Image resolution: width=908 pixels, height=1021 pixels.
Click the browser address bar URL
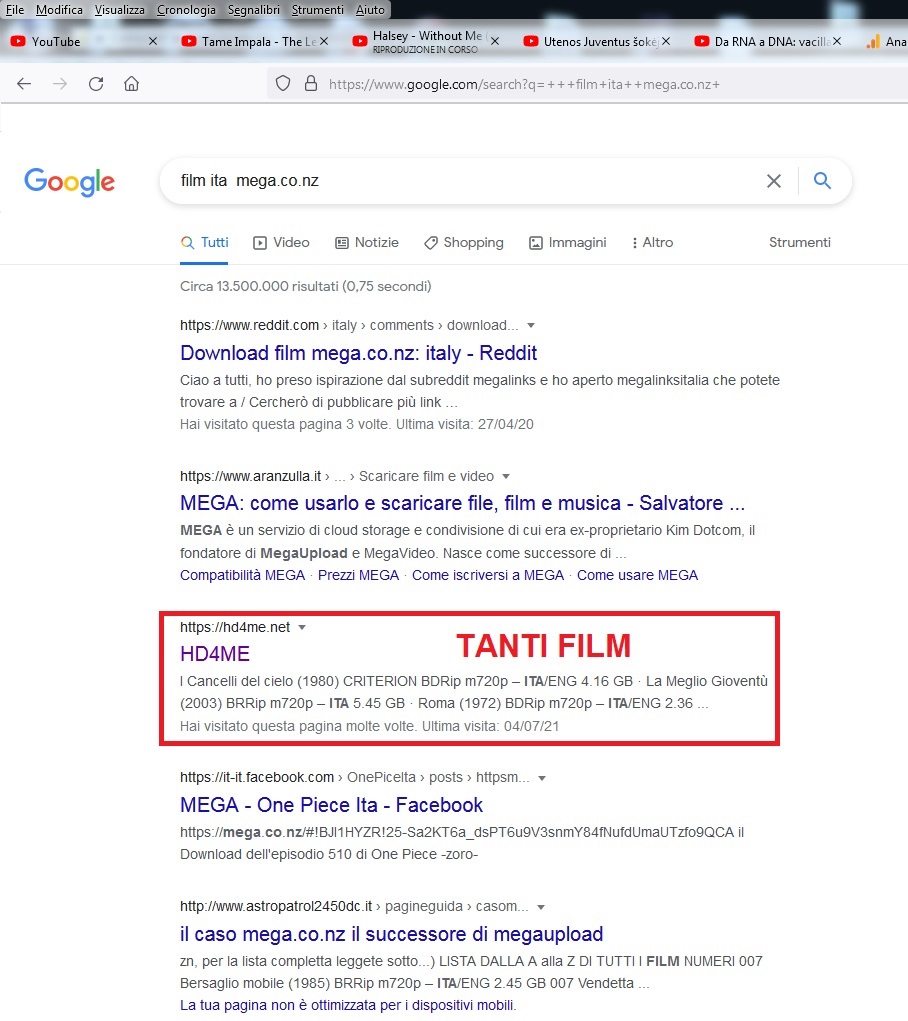(524, 84)
